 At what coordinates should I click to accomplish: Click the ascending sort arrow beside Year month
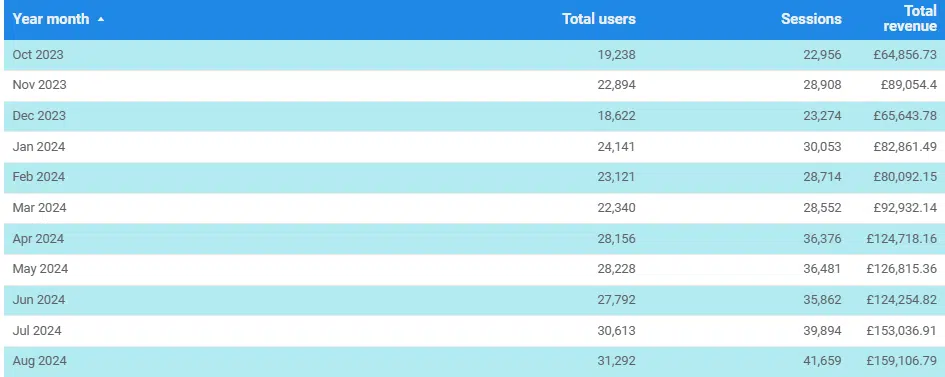(101, 19)
